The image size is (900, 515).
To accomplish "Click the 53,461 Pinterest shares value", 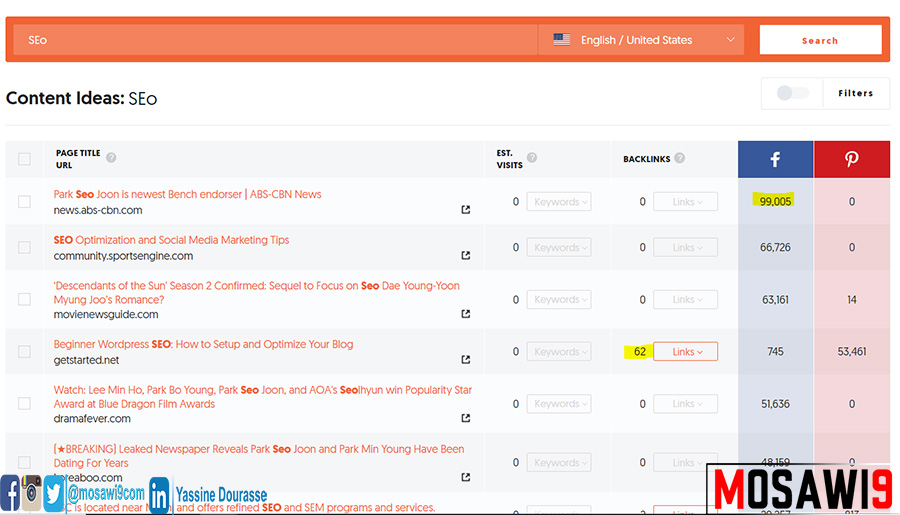I will pyautogui.click(x=852, y=351).
